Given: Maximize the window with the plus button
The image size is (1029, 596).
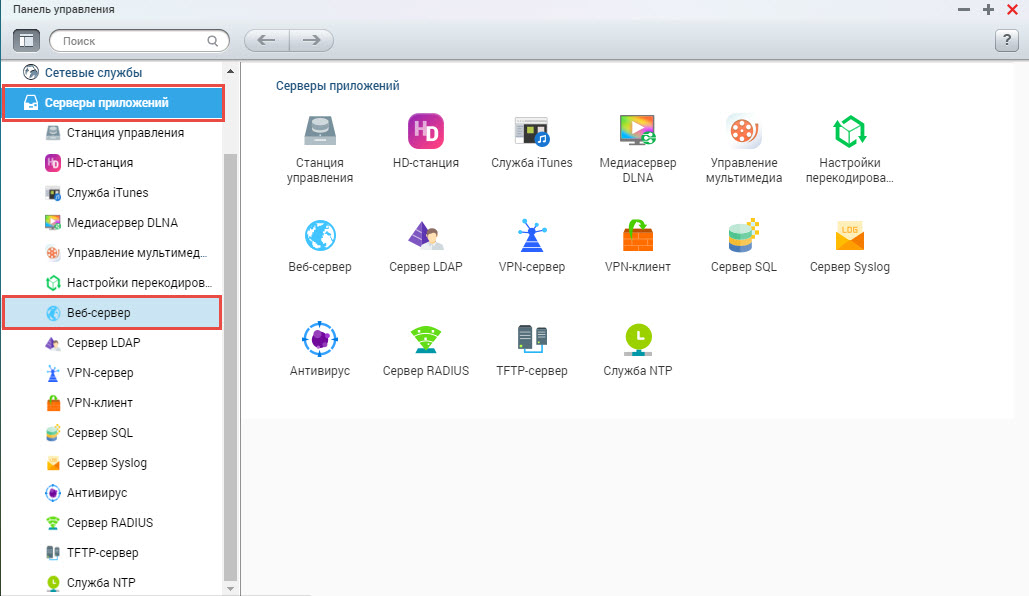Looking at the screenshot, I should pos(988,10).
